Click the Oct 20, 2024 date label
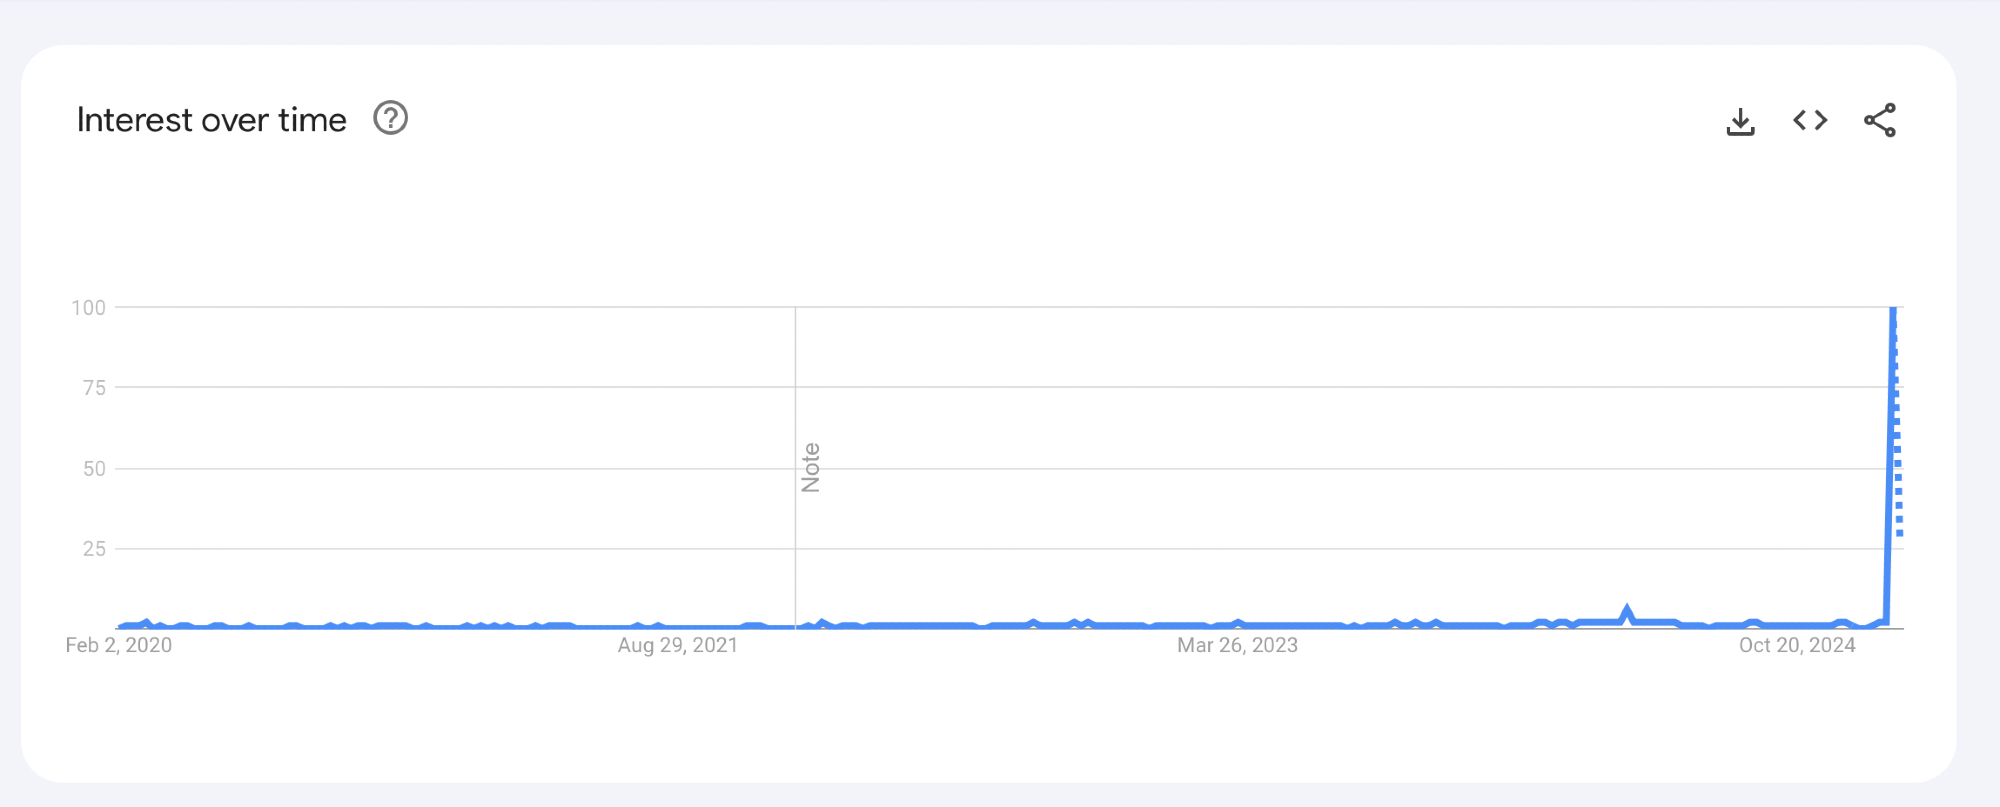2000x807 pixels. [1797, 645]
